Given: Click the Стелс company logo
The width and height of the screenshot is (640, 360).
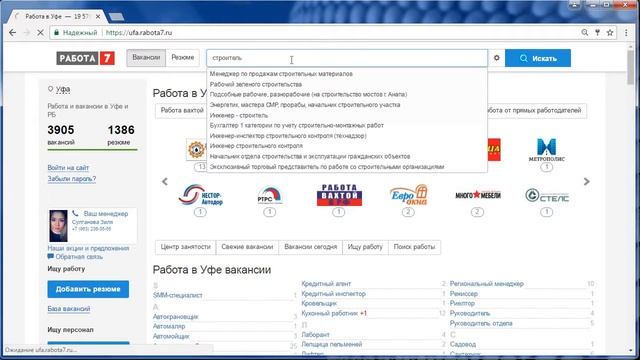Looking at the screenshot, I should click(547, 196).
